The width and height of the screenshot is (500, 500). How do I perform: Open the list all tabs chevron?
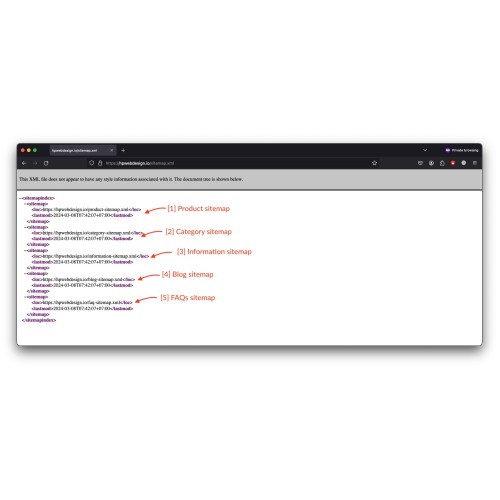425,150
